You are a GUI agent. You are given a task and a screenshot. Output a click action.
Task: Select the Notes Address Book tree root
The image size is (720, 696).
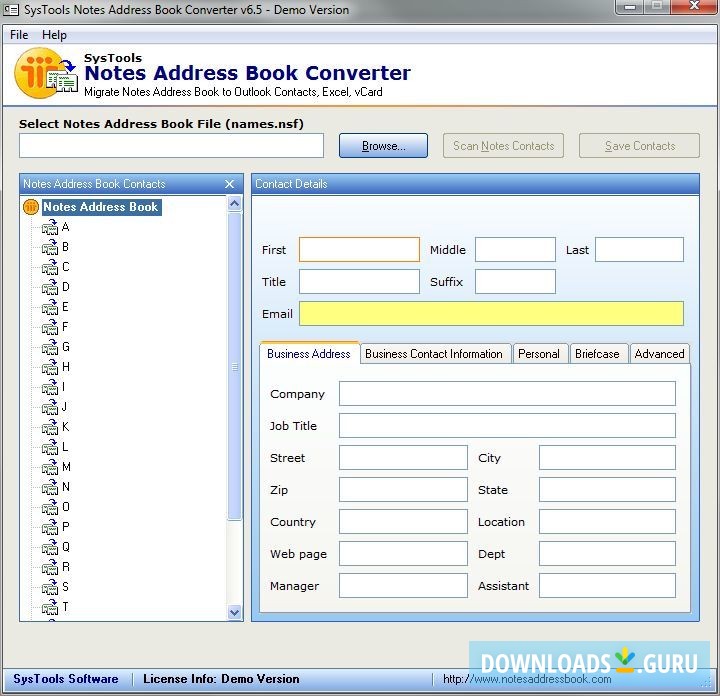(x=101, y=207)
